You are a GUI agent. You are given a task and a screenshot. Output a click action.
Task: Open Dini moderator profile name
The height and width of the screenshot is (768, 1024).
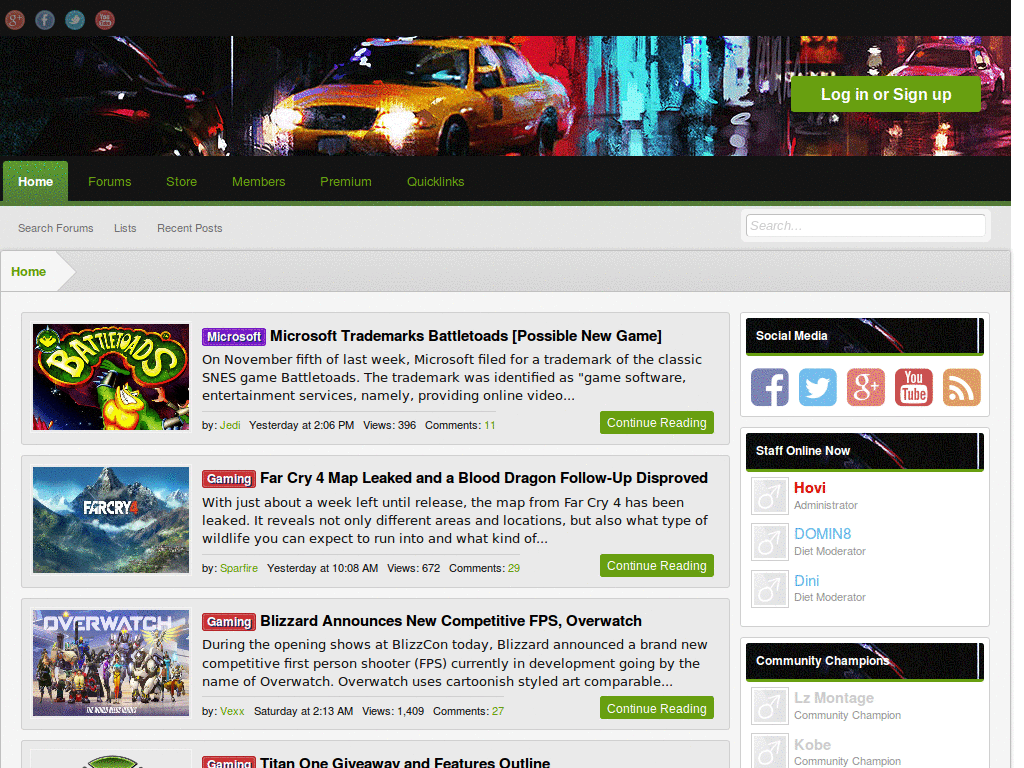[807, 581]
